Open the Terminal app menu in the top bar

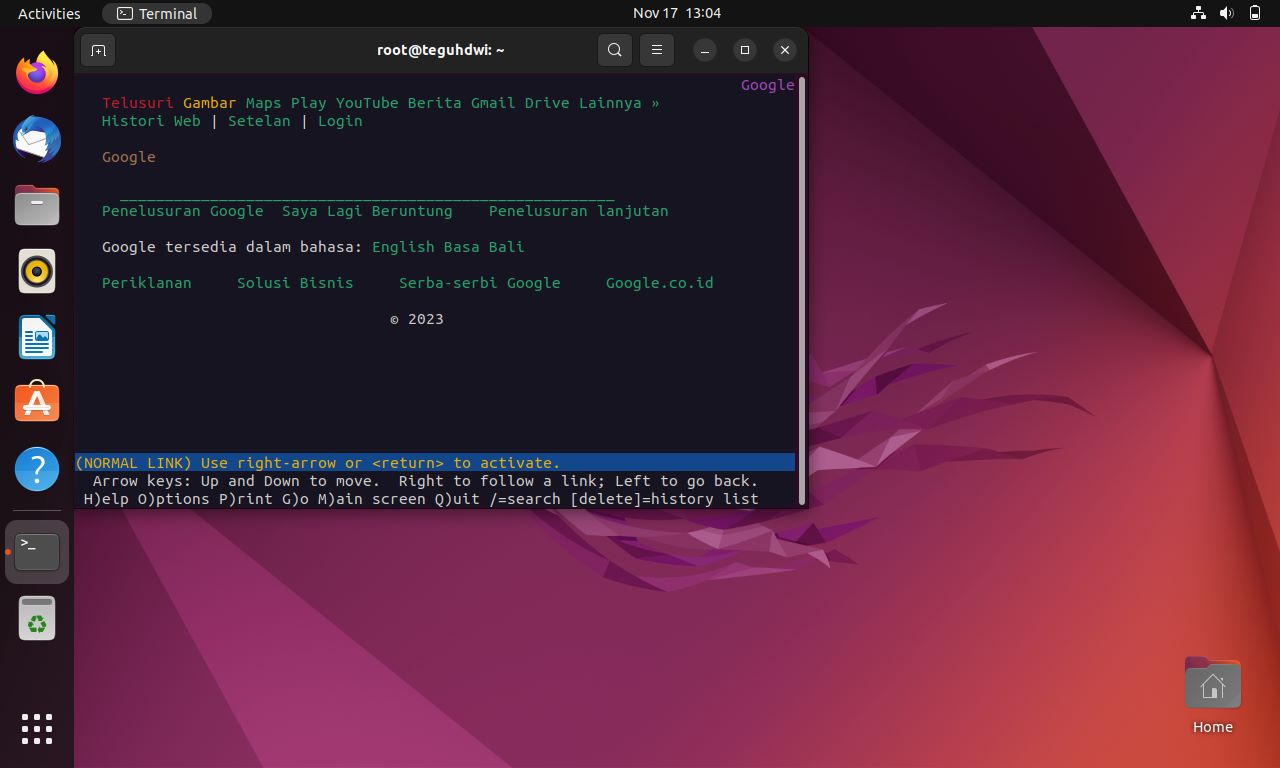(x=157, y=13)
